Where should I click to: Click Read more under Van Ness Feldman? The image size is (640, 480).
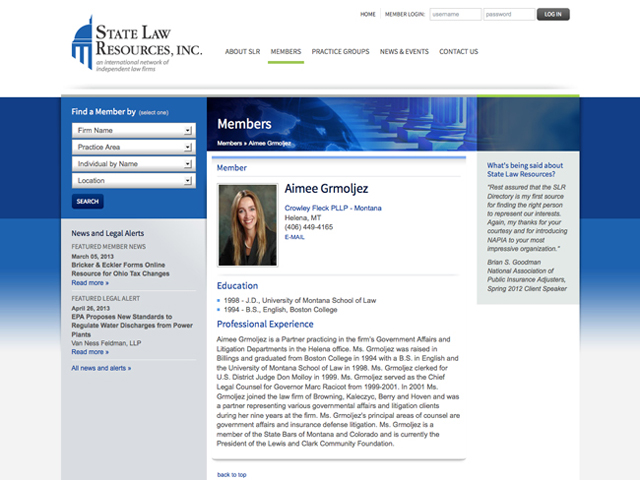tap(90, 352)
